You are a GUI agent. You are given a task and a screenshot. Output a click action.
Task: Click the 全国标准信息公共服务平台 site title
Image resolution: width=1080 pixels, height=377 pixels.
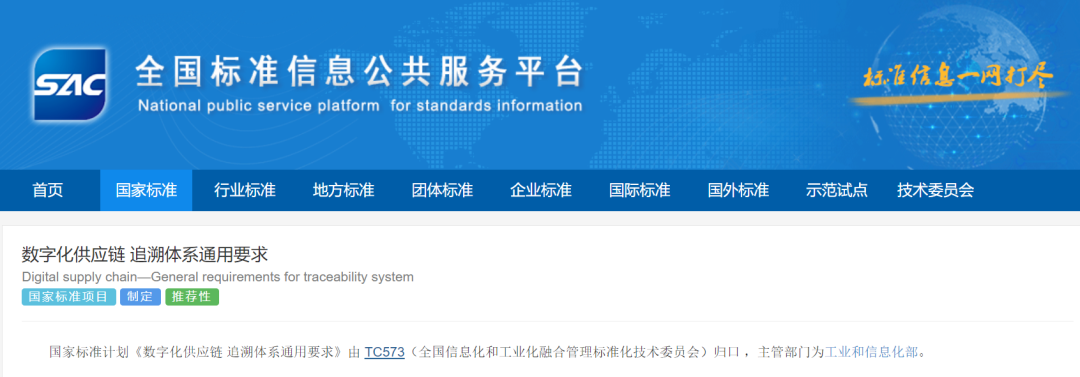point(359,72)
